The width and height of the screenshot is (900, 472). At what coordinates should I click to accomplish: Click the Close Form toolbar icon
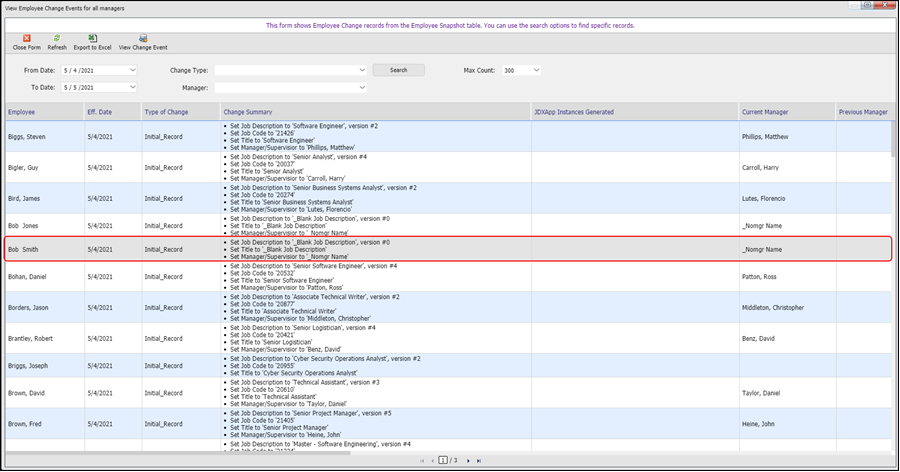click(27, 38)
